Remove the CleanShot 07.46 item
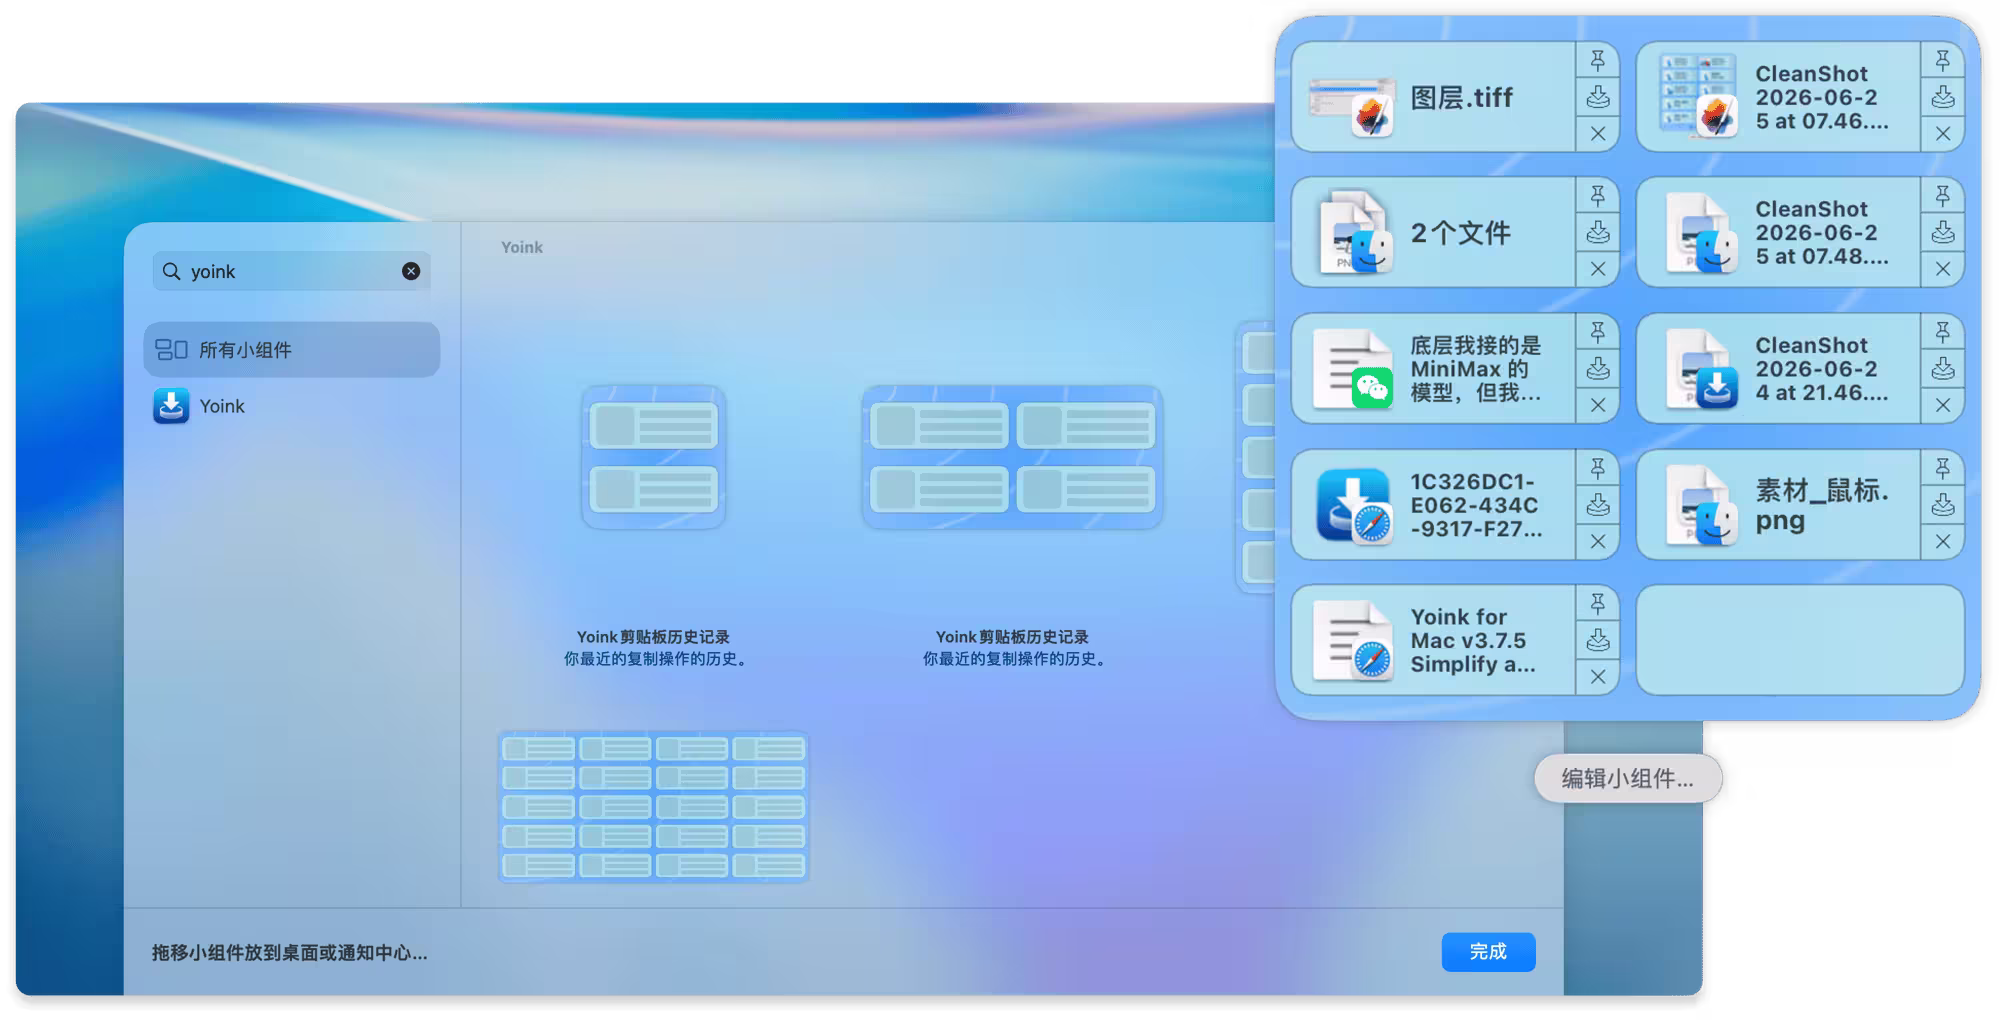The height and width of the screenshot is (1020, 2000). (1943, 134)
